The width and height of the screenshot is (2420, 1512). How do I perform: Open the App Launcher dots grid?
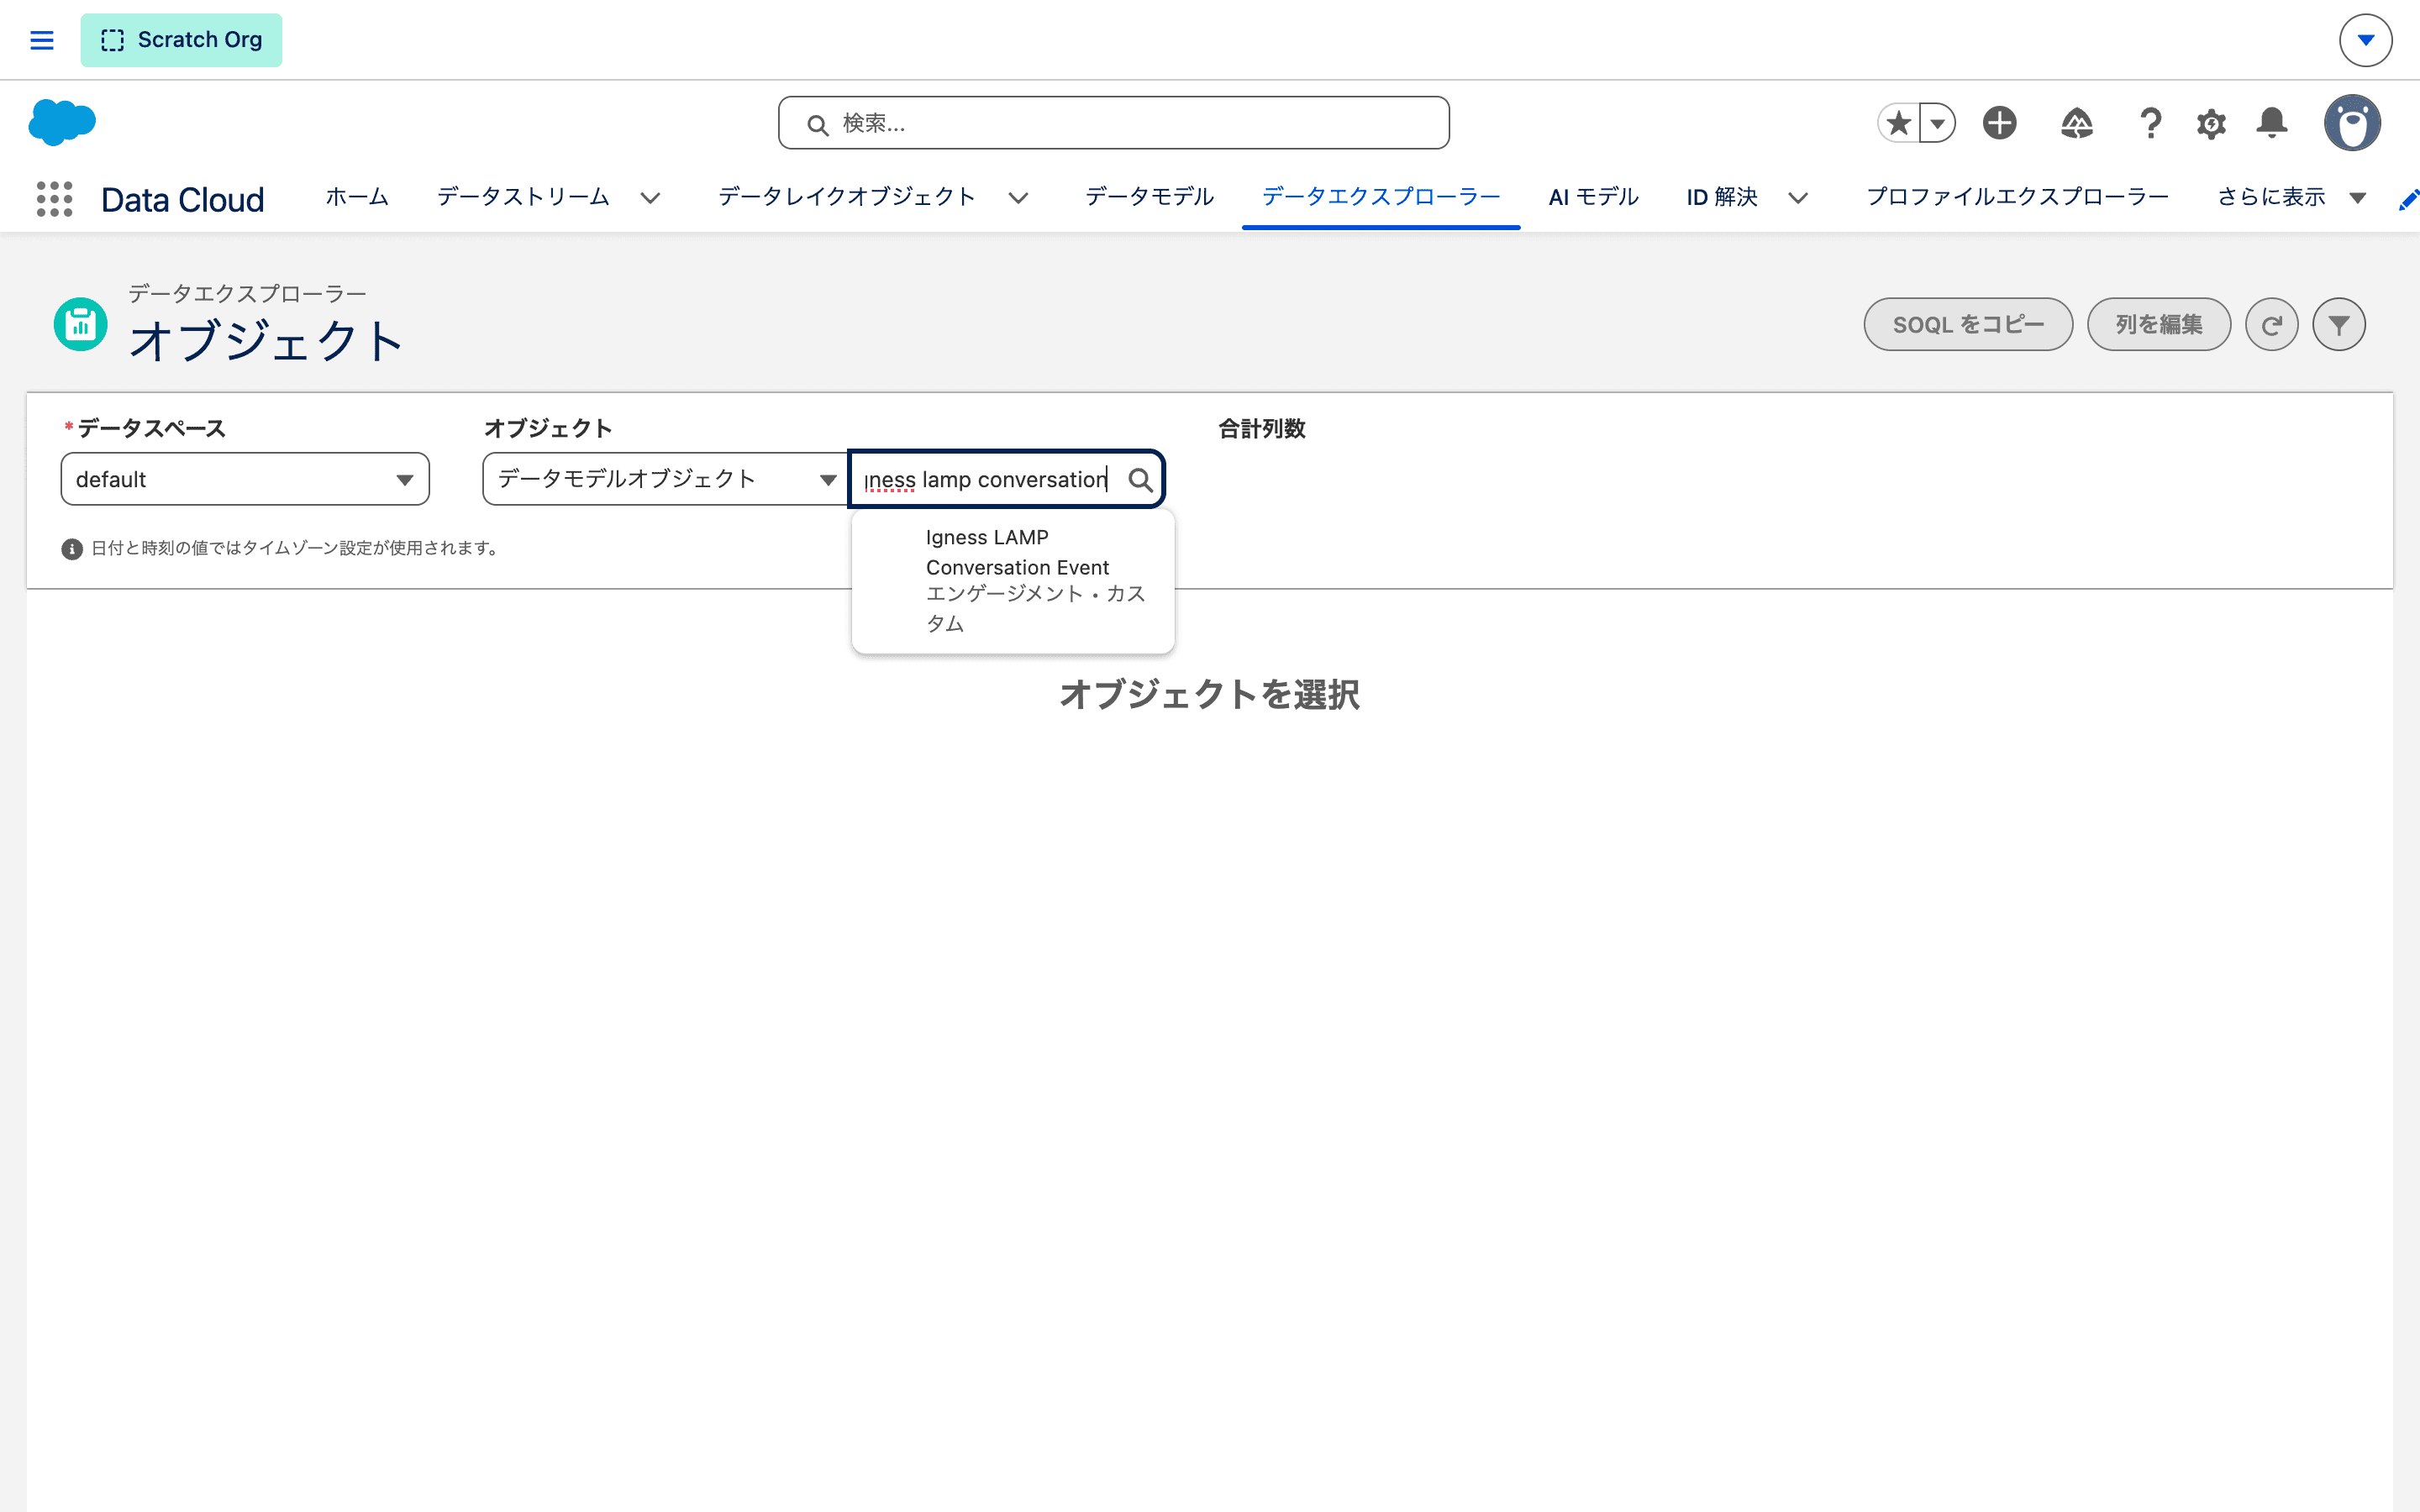coord(54,198)
